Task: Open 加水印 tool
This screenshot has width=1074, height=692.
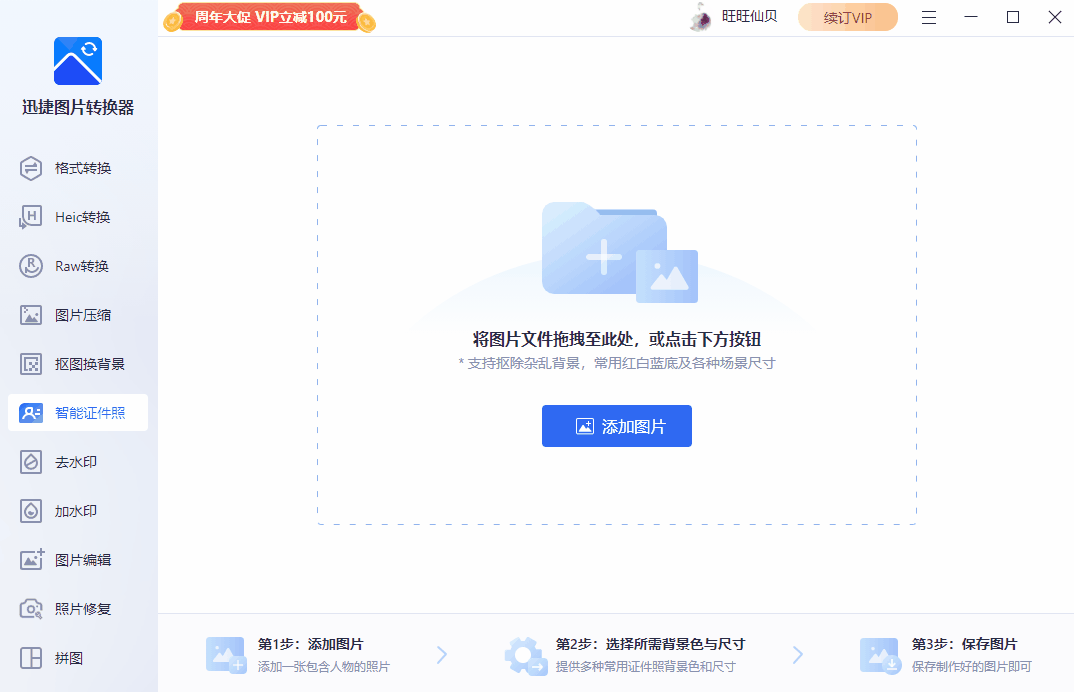Action: (78, 511)
